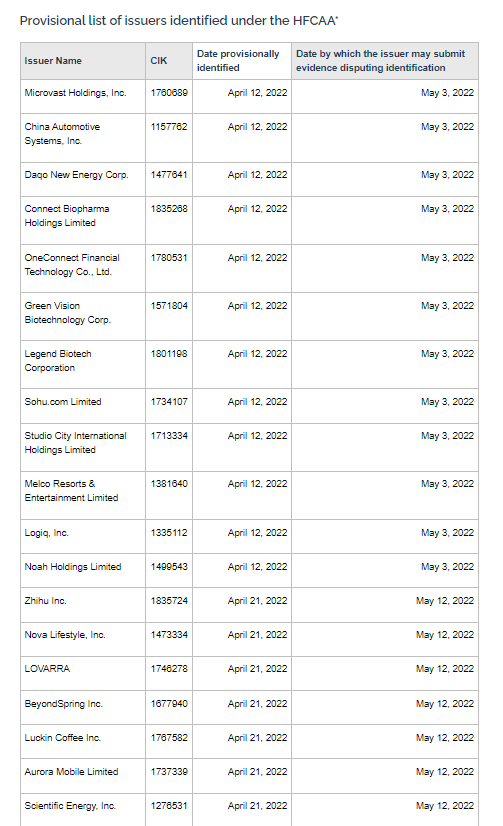Click CIK number 1571804
Viewport: 503px width, 826px height.
169,306
